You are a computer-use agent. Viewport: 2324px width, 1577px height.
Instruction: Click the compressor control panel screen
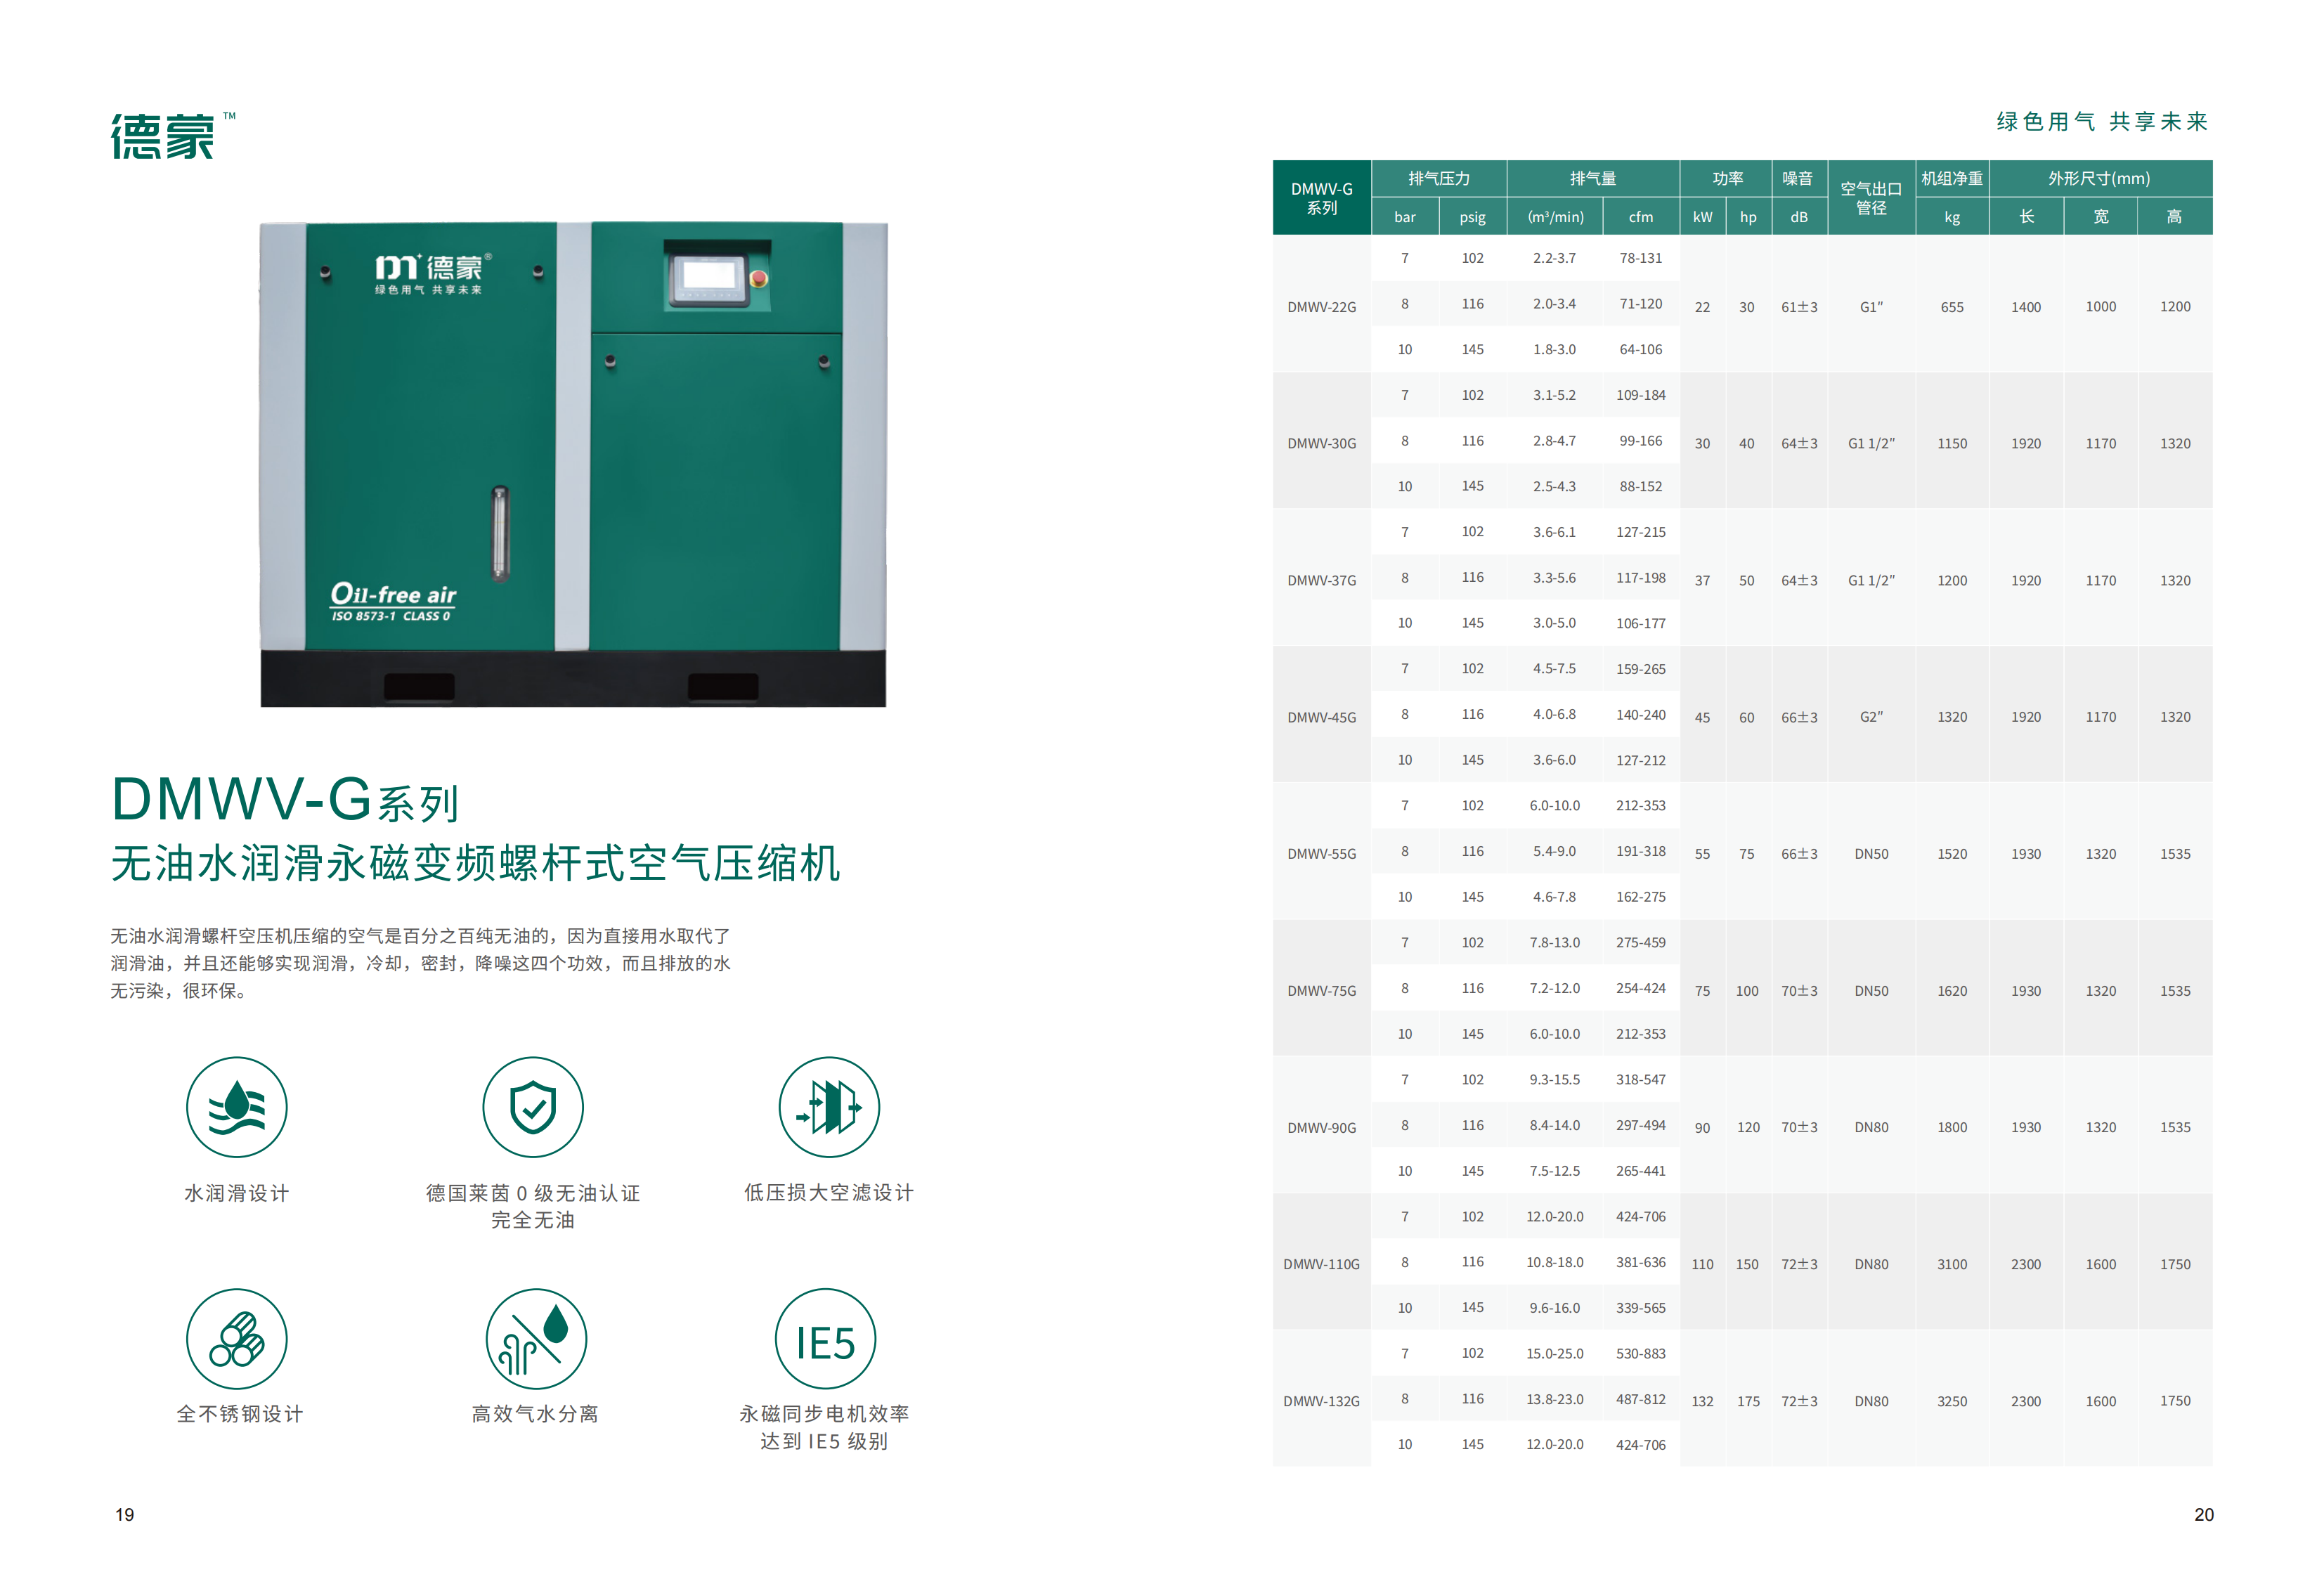709,276
